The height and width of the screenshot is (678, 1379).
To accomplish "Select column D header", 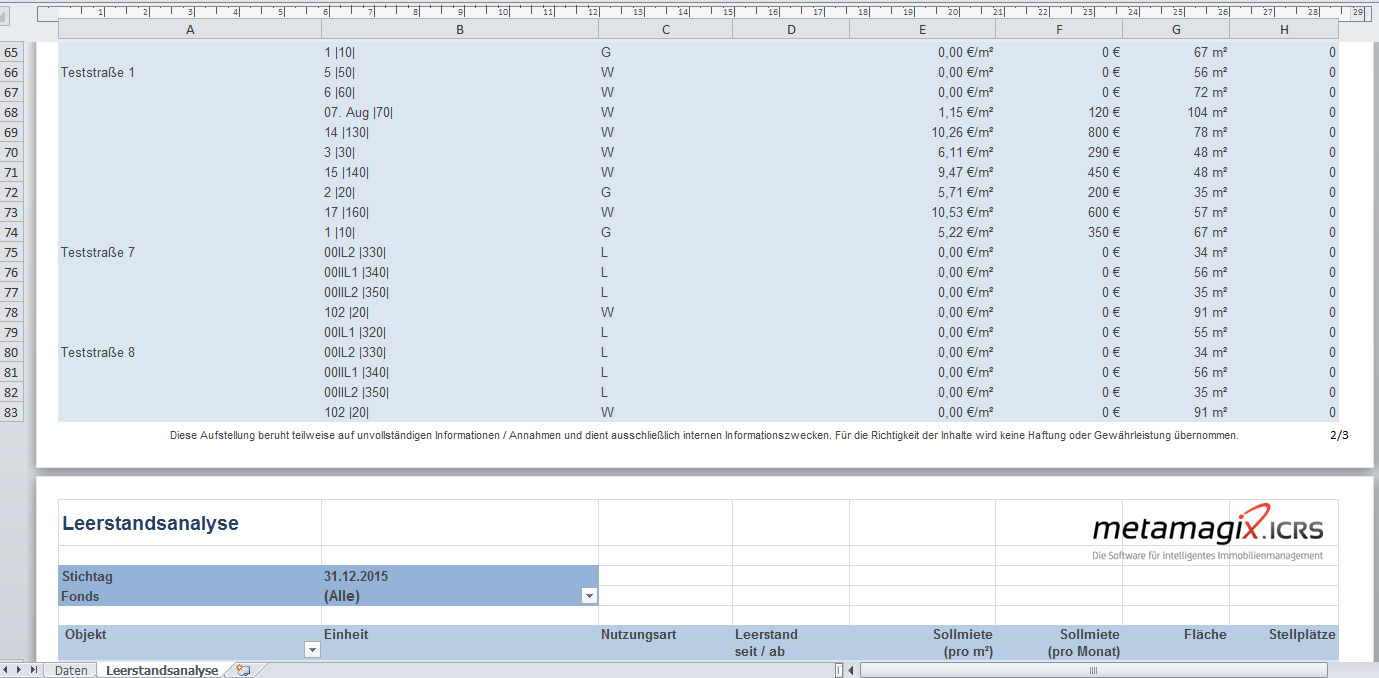I will point(791,30).
